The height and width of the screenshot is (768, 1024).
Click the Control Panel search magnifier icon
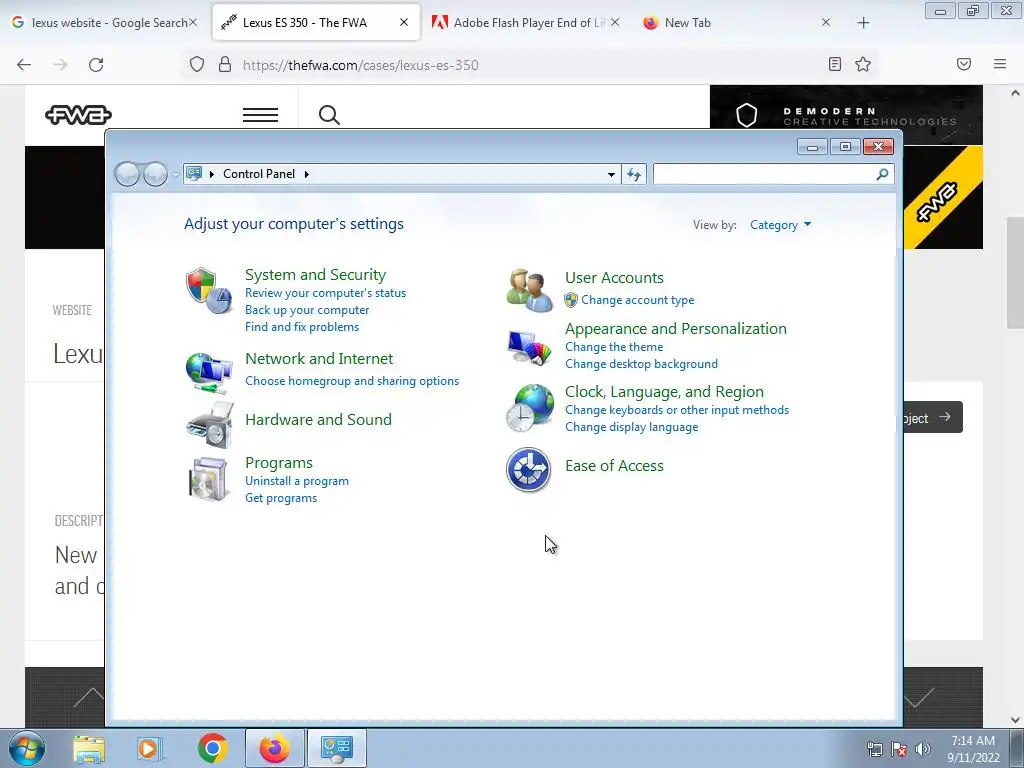[882, 174]
